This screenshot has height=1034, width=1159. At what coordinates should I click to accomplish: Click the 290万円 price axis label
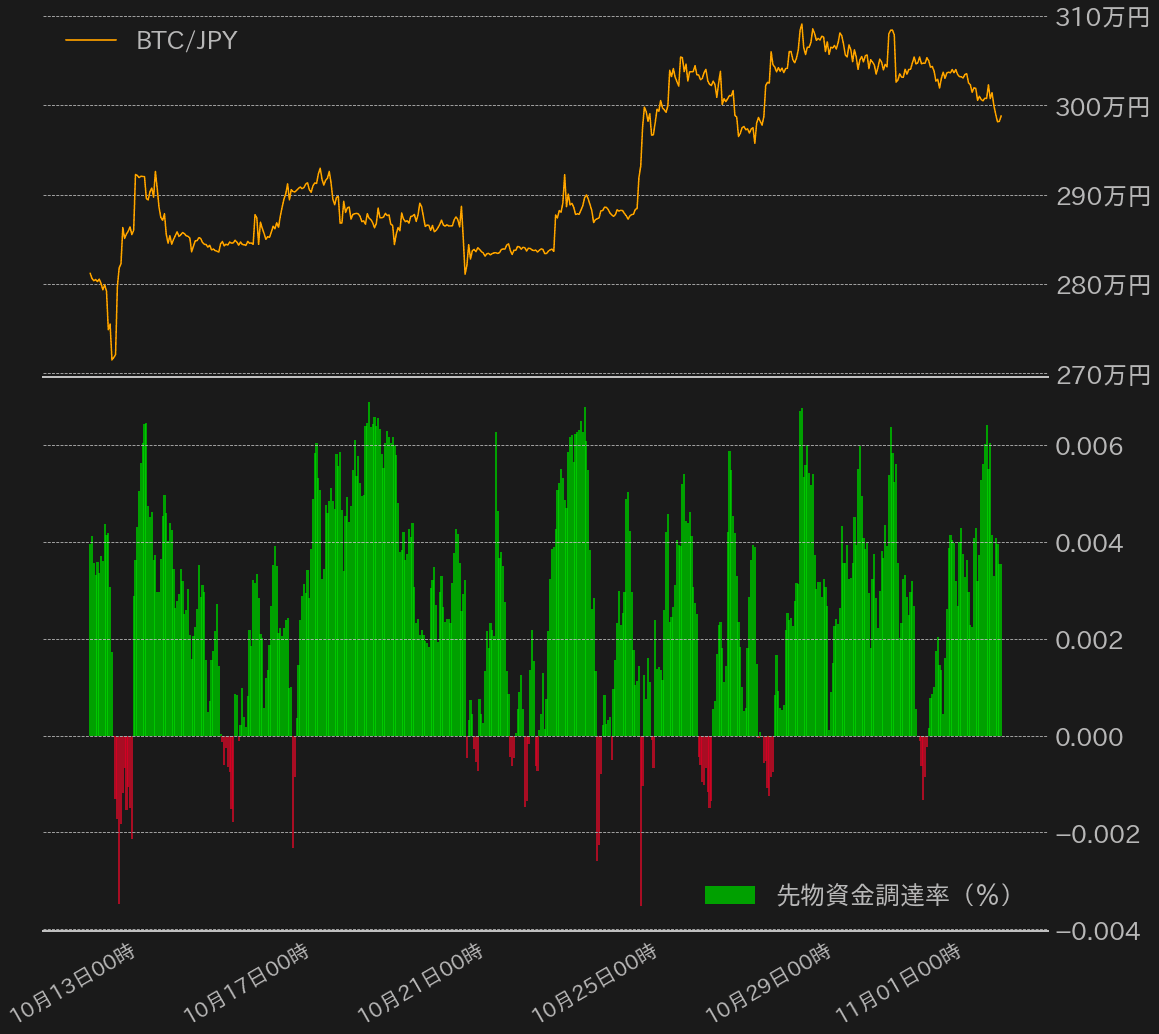(1103, 196)
